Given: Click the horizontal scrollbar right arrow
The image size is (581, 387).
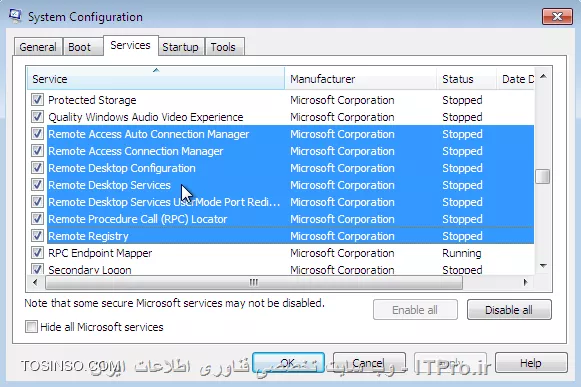Looking at the screenshot, I should click(526, 282).
